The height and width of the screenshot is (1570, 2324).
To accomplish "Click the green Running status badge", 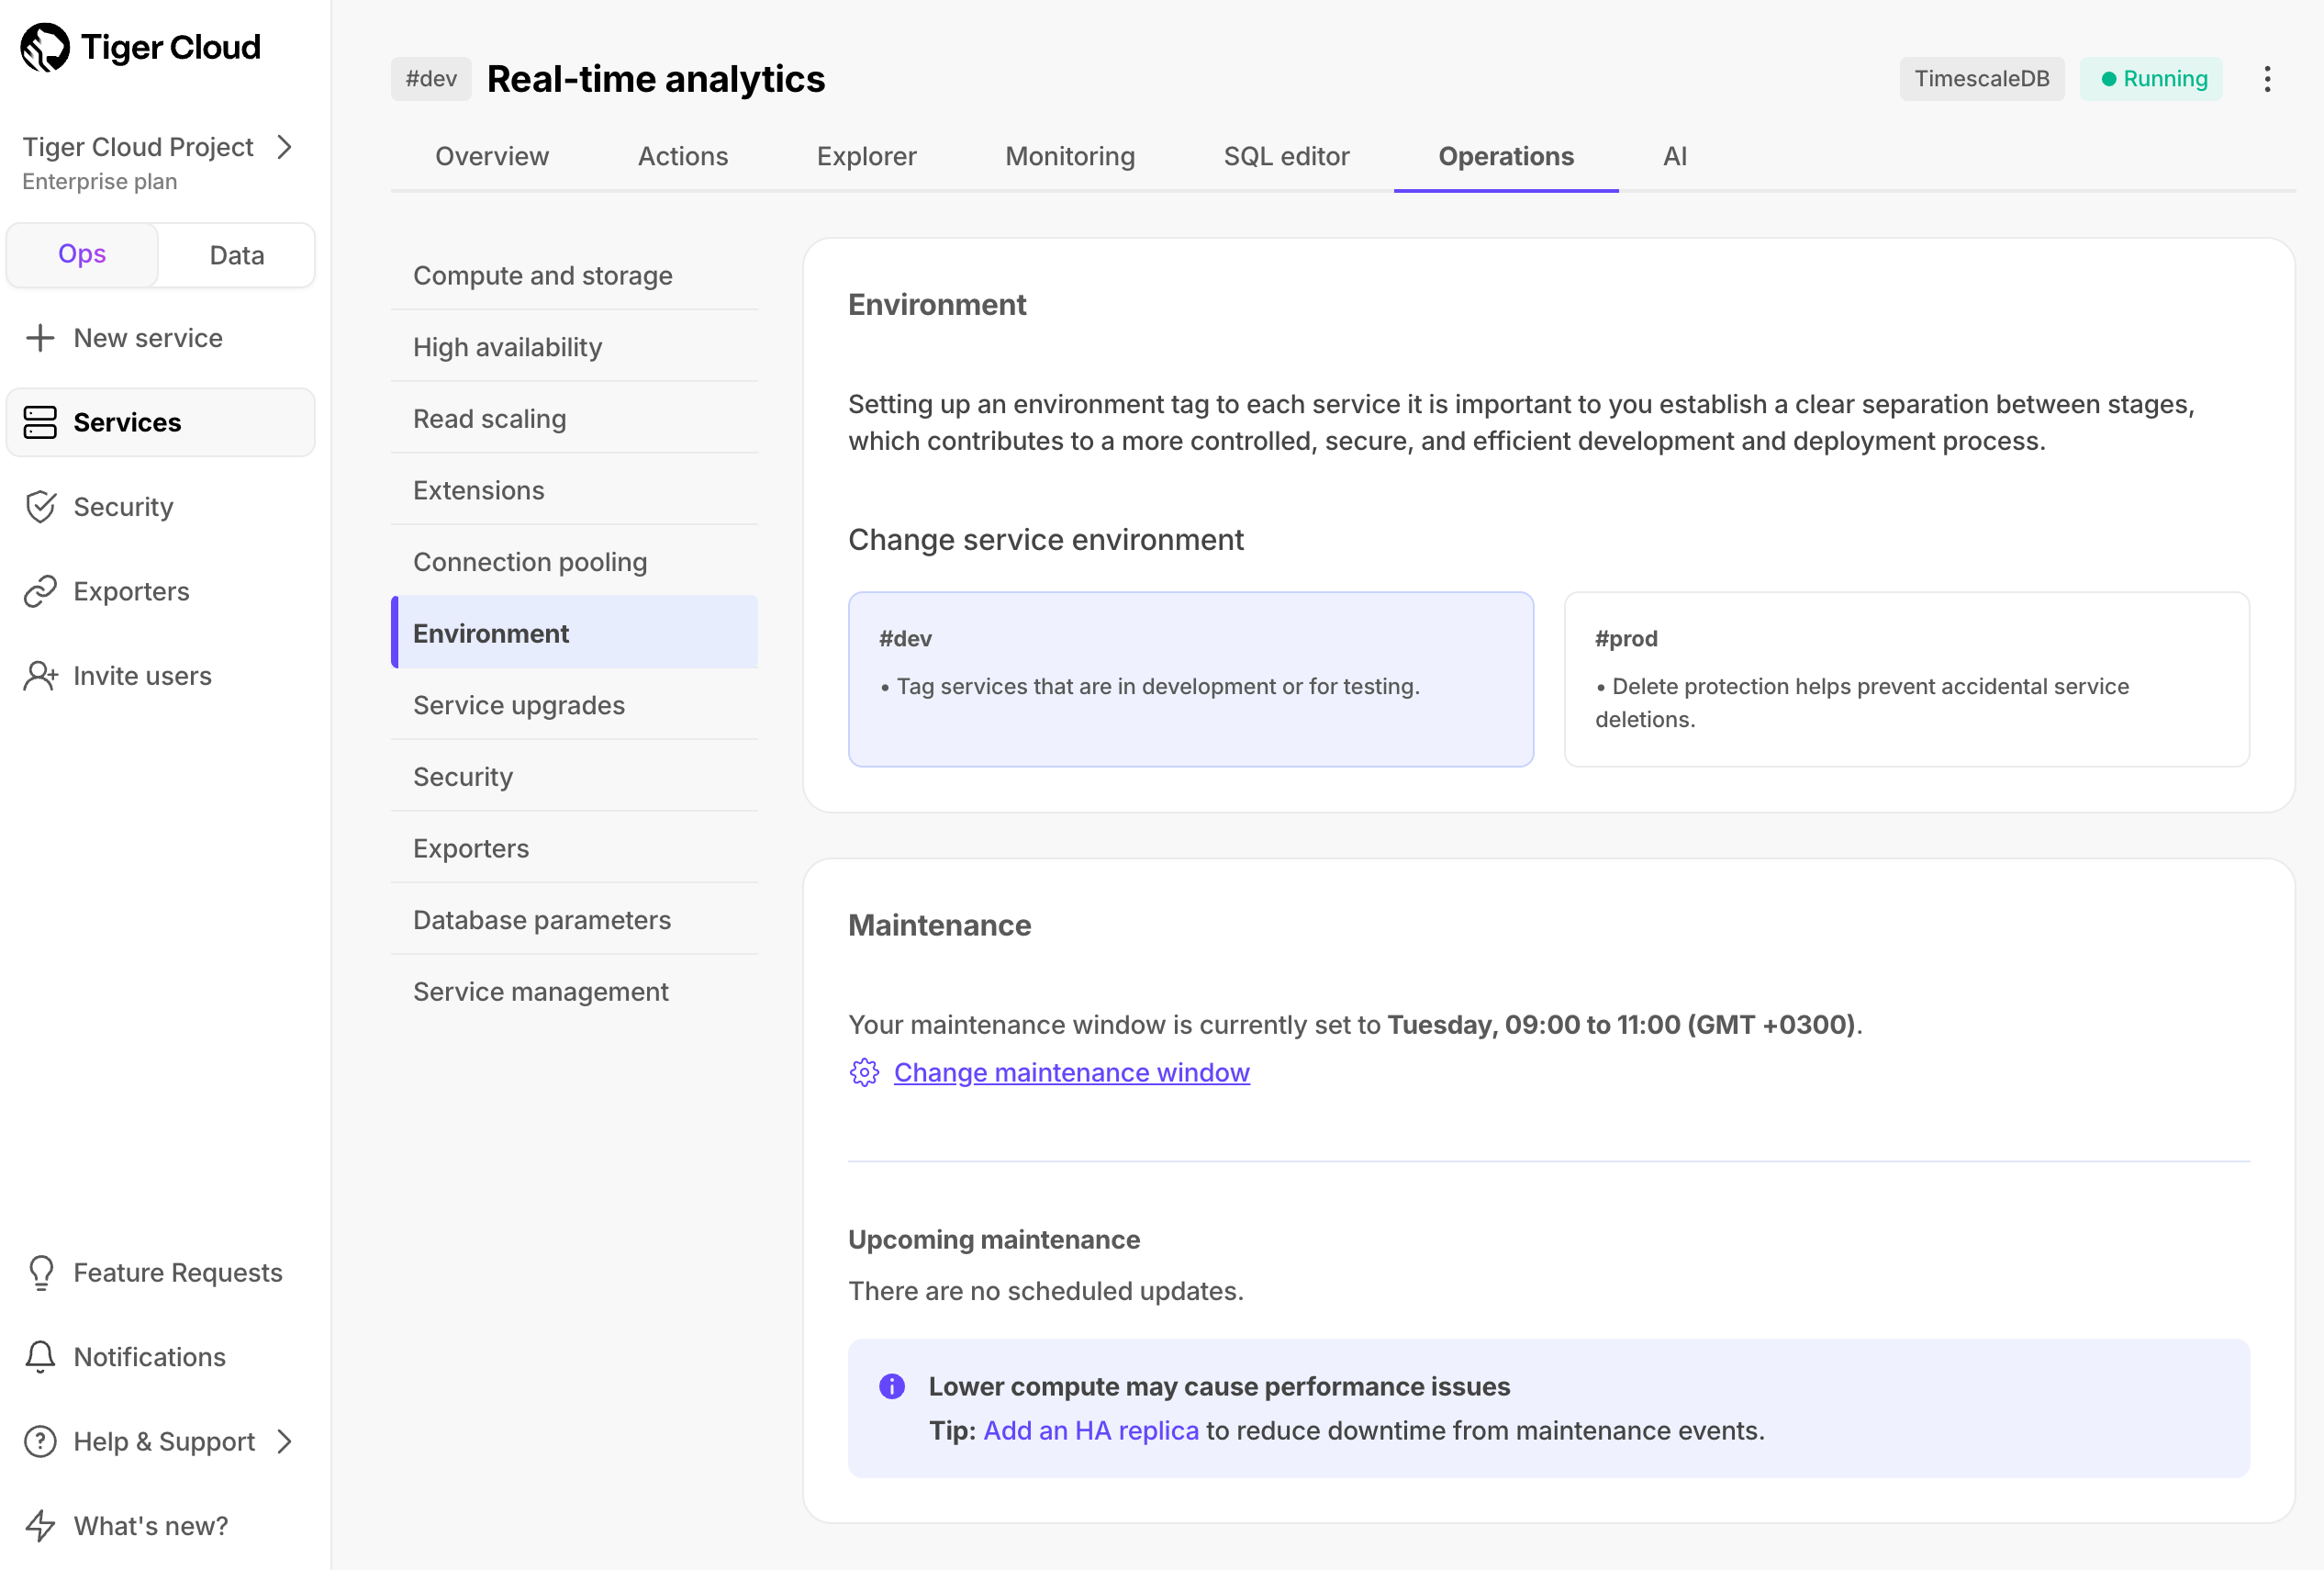I will point(2151,79).
